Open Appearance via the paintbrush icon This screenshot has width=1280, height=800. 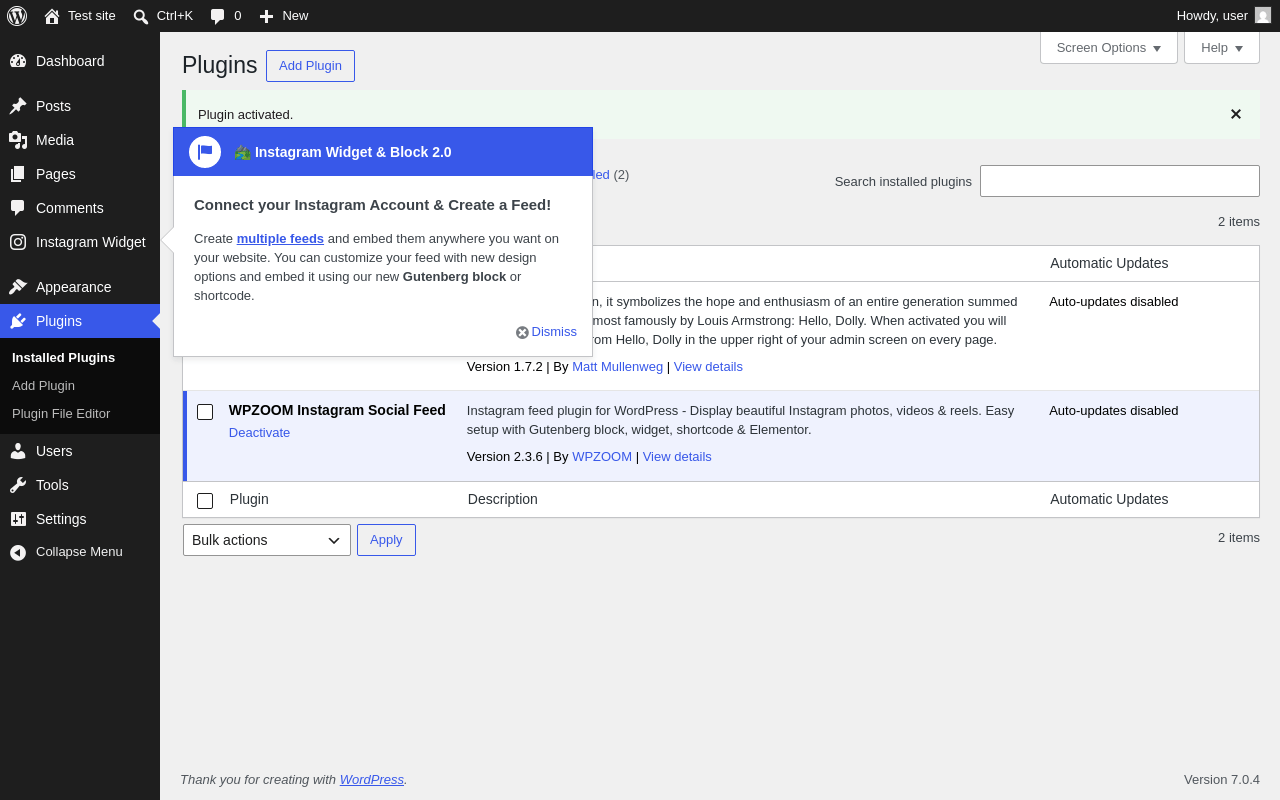coord(18,287)
